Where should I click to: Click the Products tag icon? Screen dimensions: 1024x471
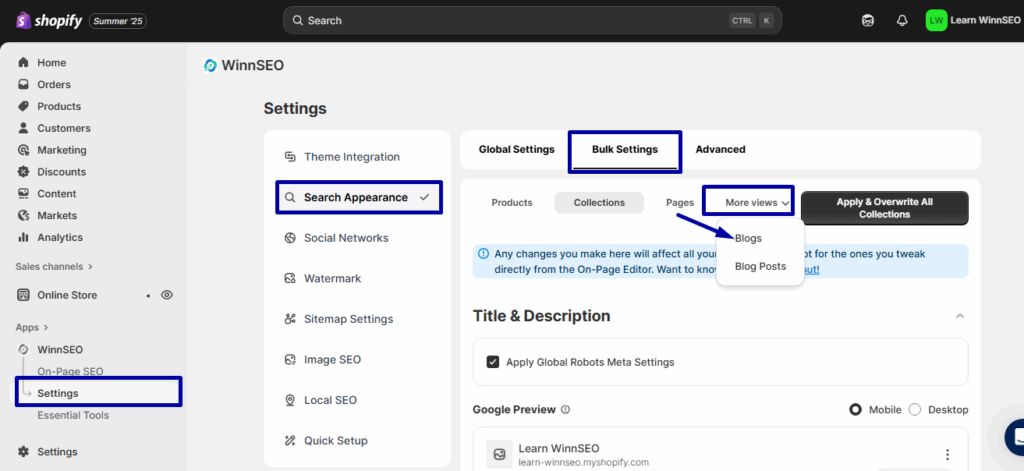pyautogui.click(x=24, y=106)
